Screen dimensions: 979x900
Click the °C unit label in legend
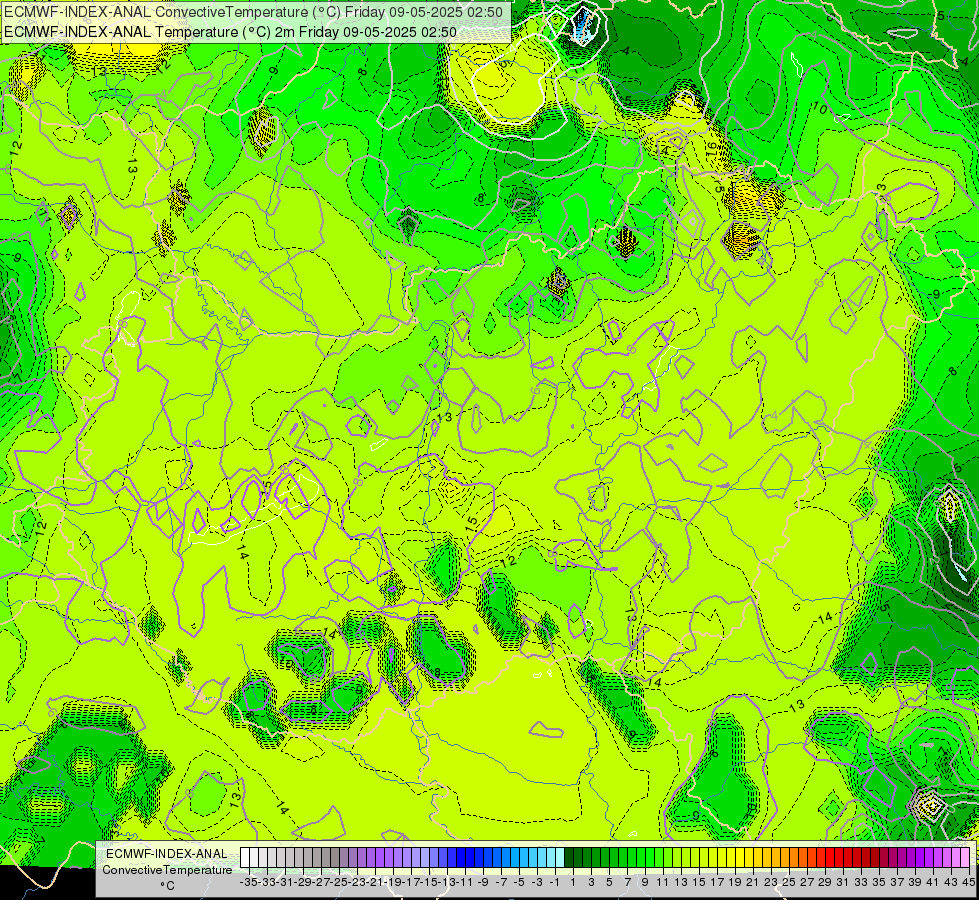click(x=167, y=886)
